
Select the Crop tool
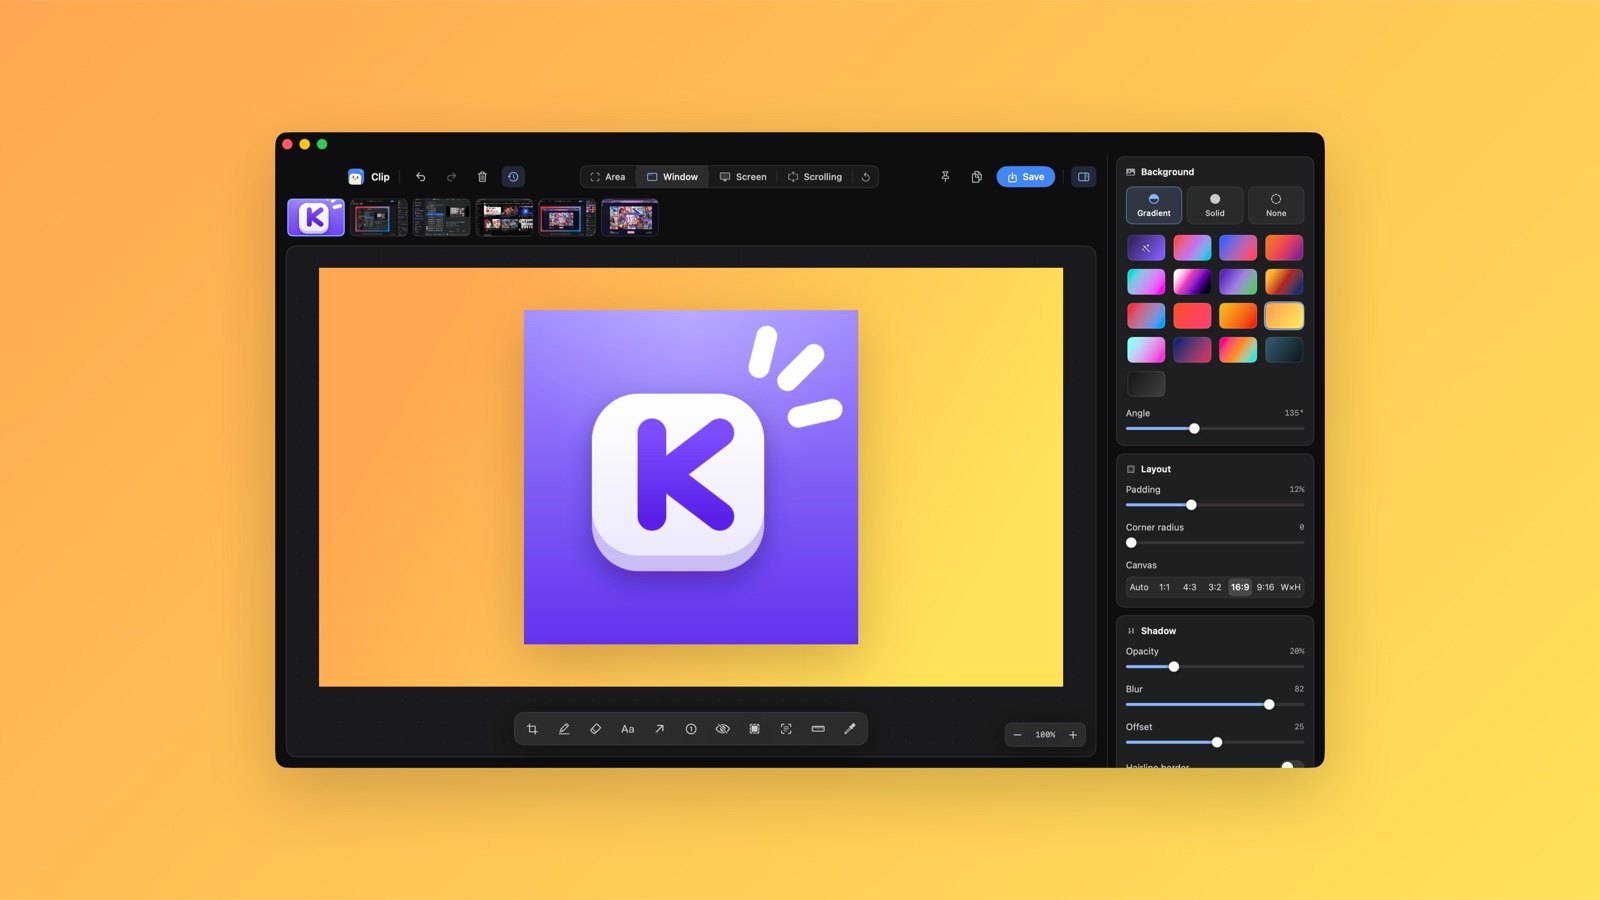pos(532,729)
